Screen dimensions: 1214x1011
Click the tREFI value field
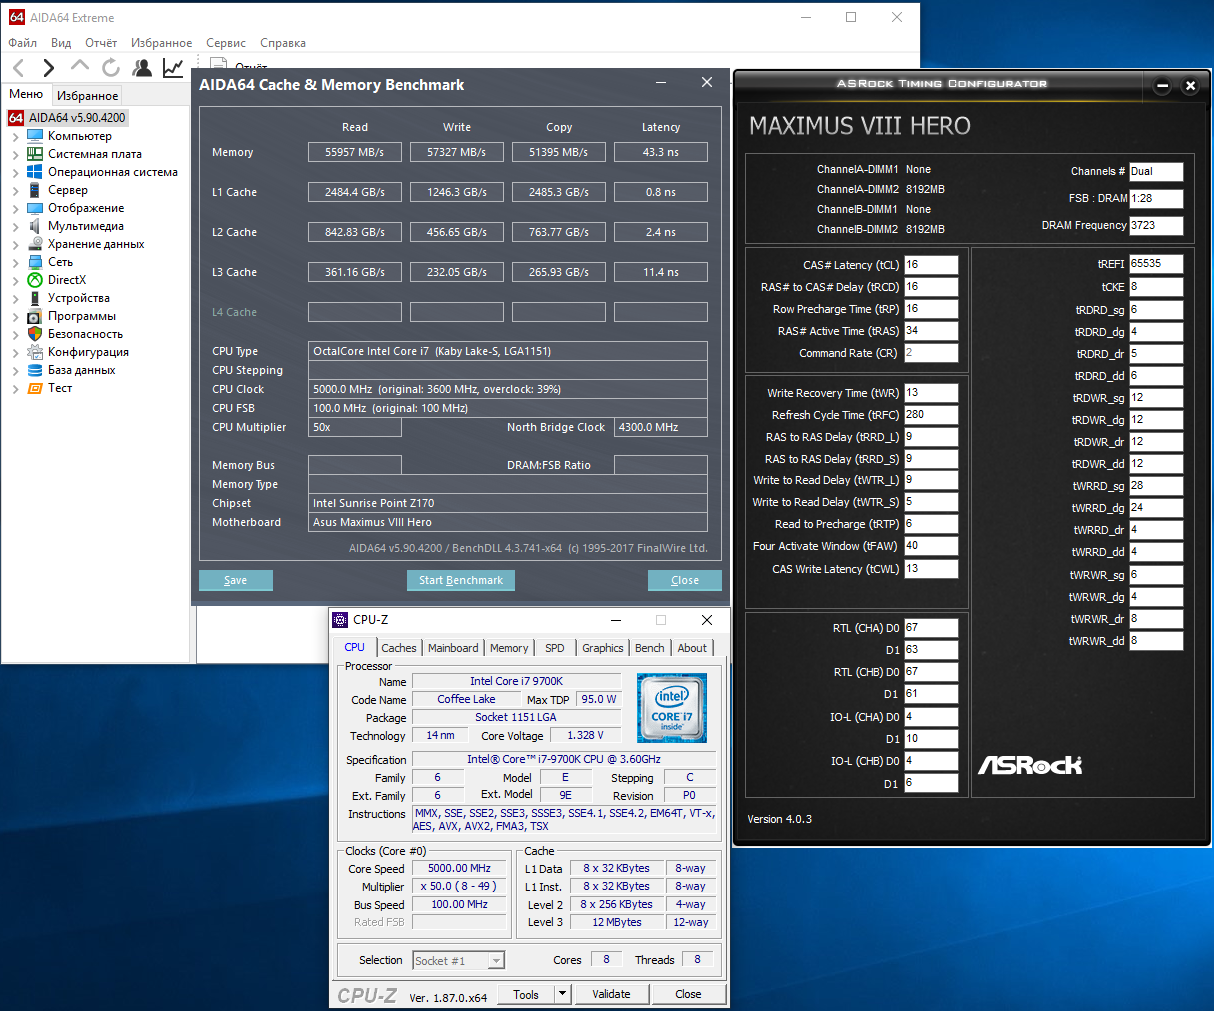[x=1155, y=264]
